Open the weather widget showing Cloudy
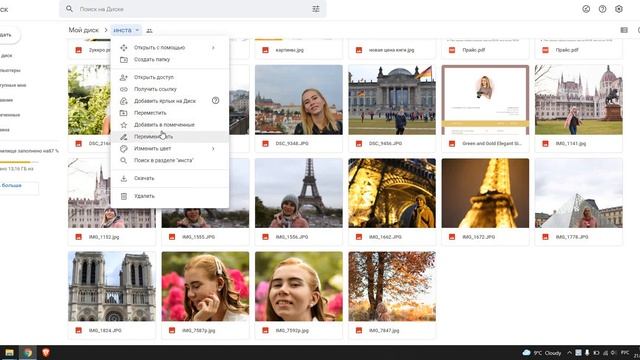The width and height of the screenshot is (640, 360). point(542,353)
